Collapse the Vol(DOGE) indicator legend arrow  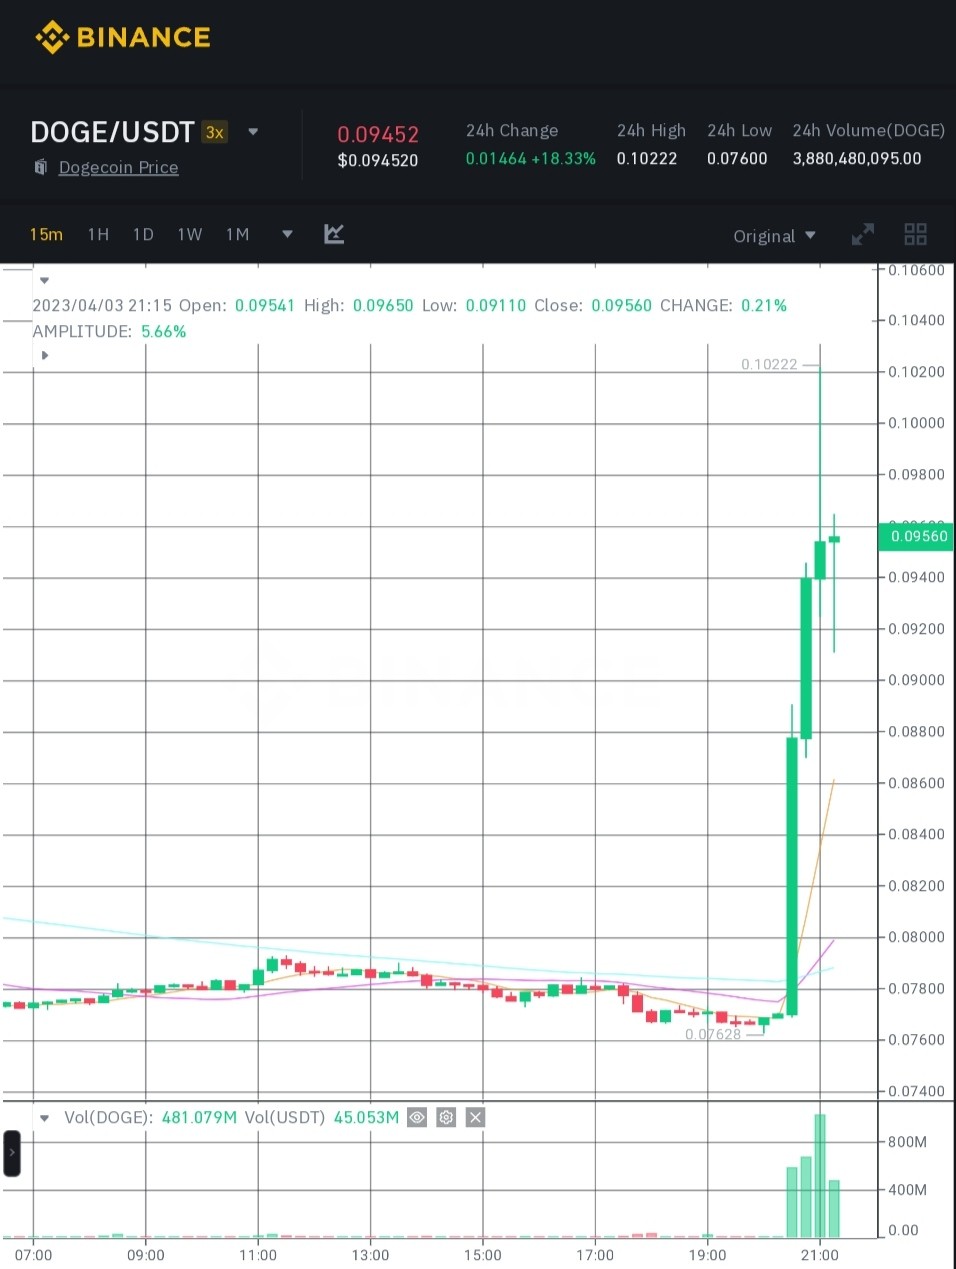pos(44,1118)
